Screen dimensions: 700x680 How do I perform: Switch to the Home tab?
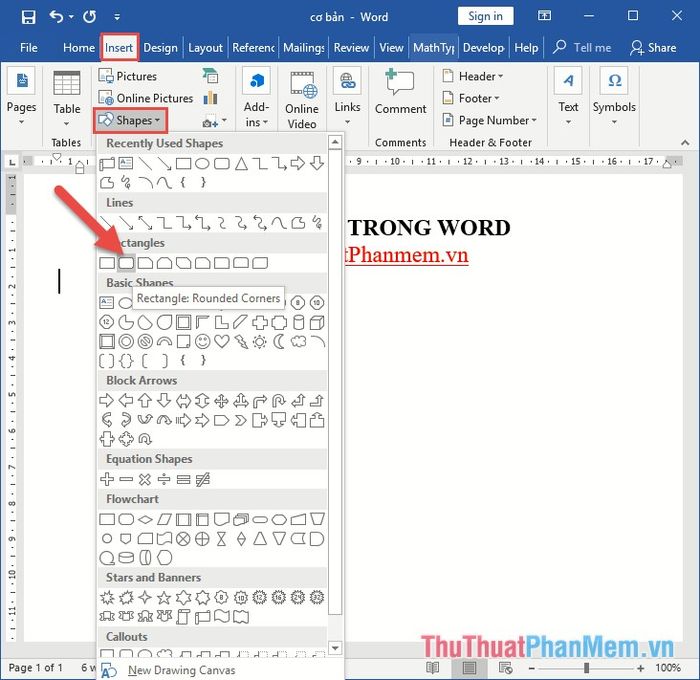tap(79, 47)
